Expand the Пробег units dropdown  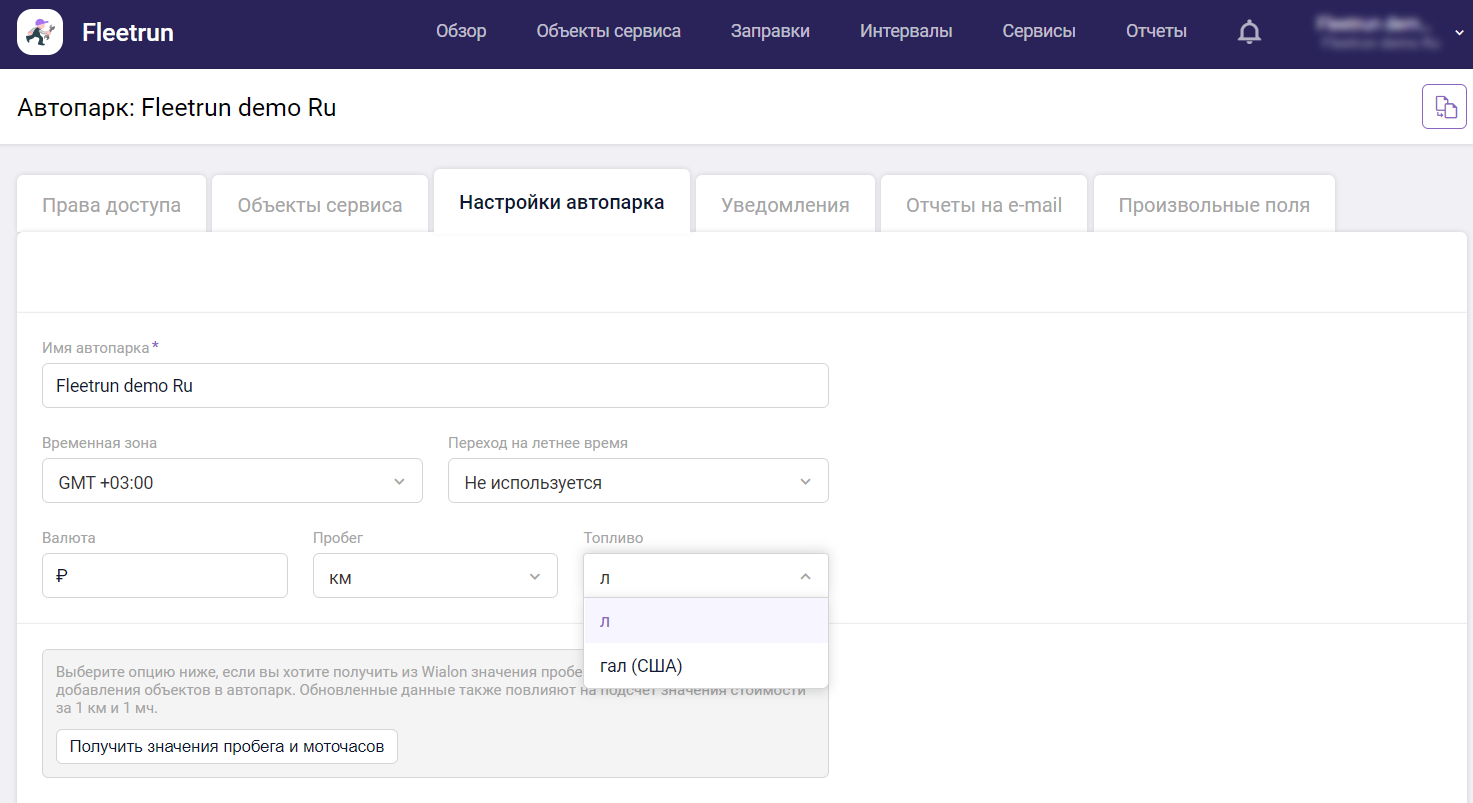(435, 576)
